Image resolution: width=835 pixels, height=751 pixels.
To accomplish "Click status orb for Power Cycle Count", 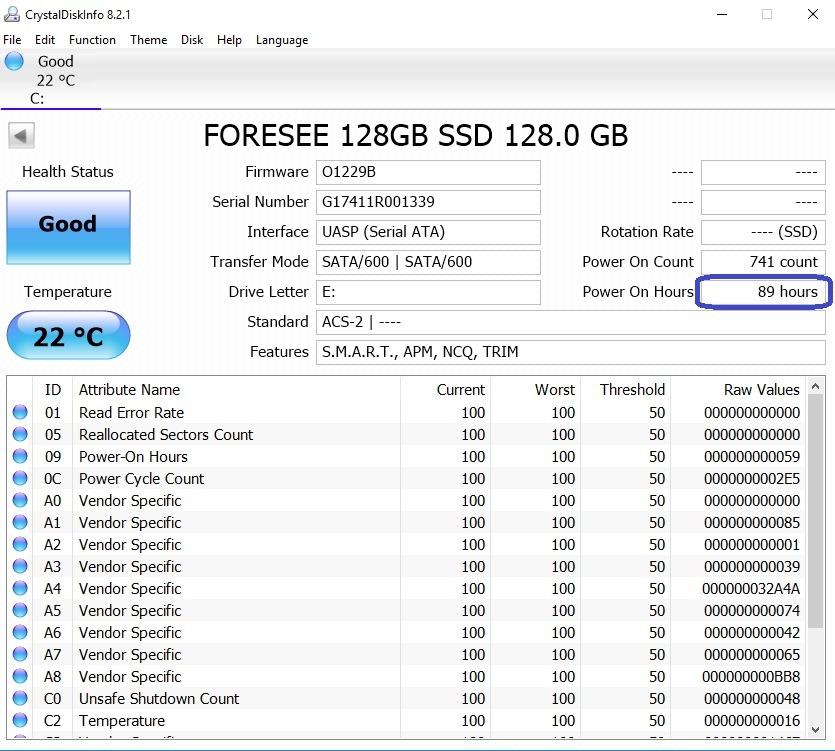I will point(20,478).
